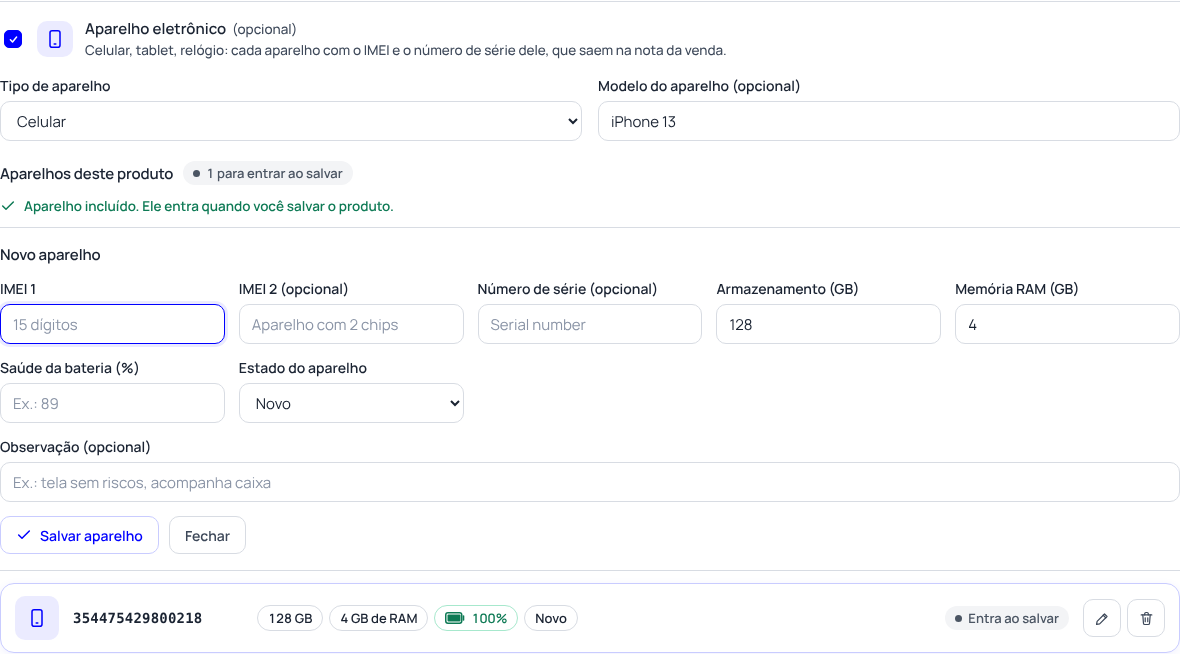Click the Saúde da bateria field
This screenshot has height=654, width=1180.
112,403
